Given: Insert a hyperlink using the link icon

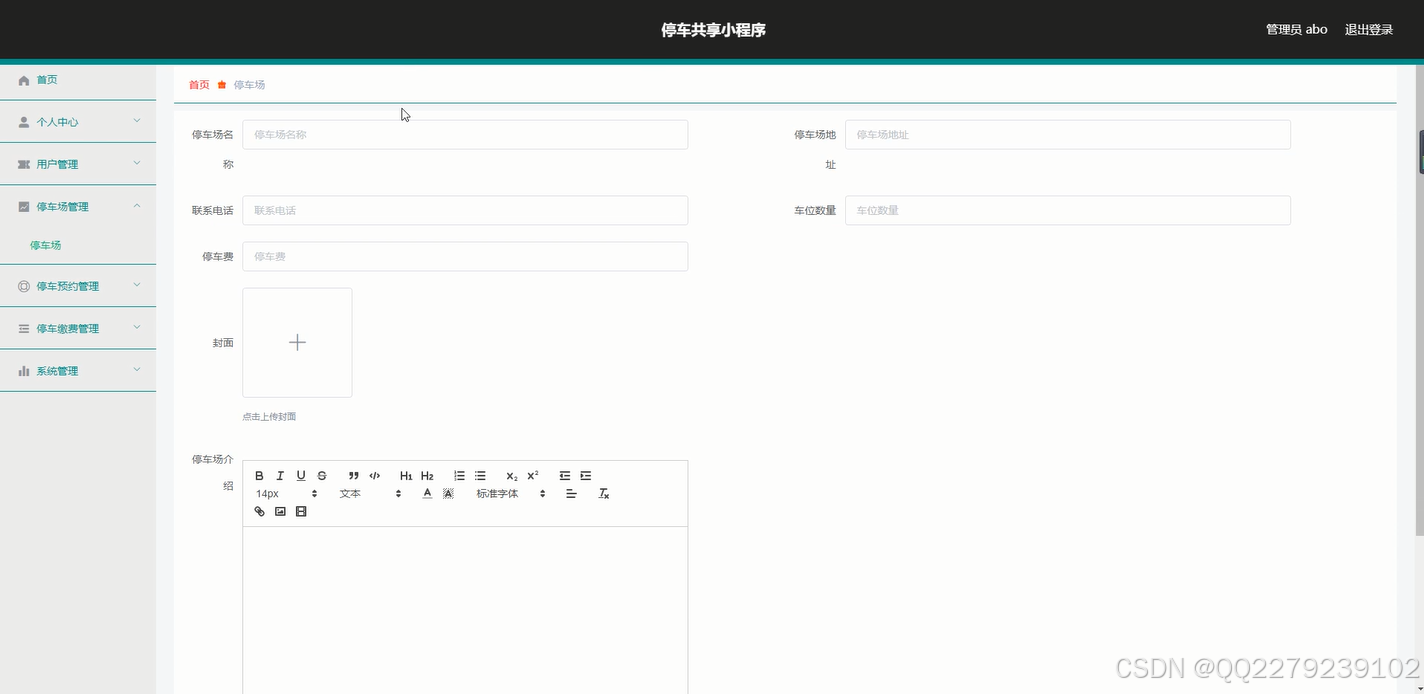Looking at the screenshot, I should 259,511.
